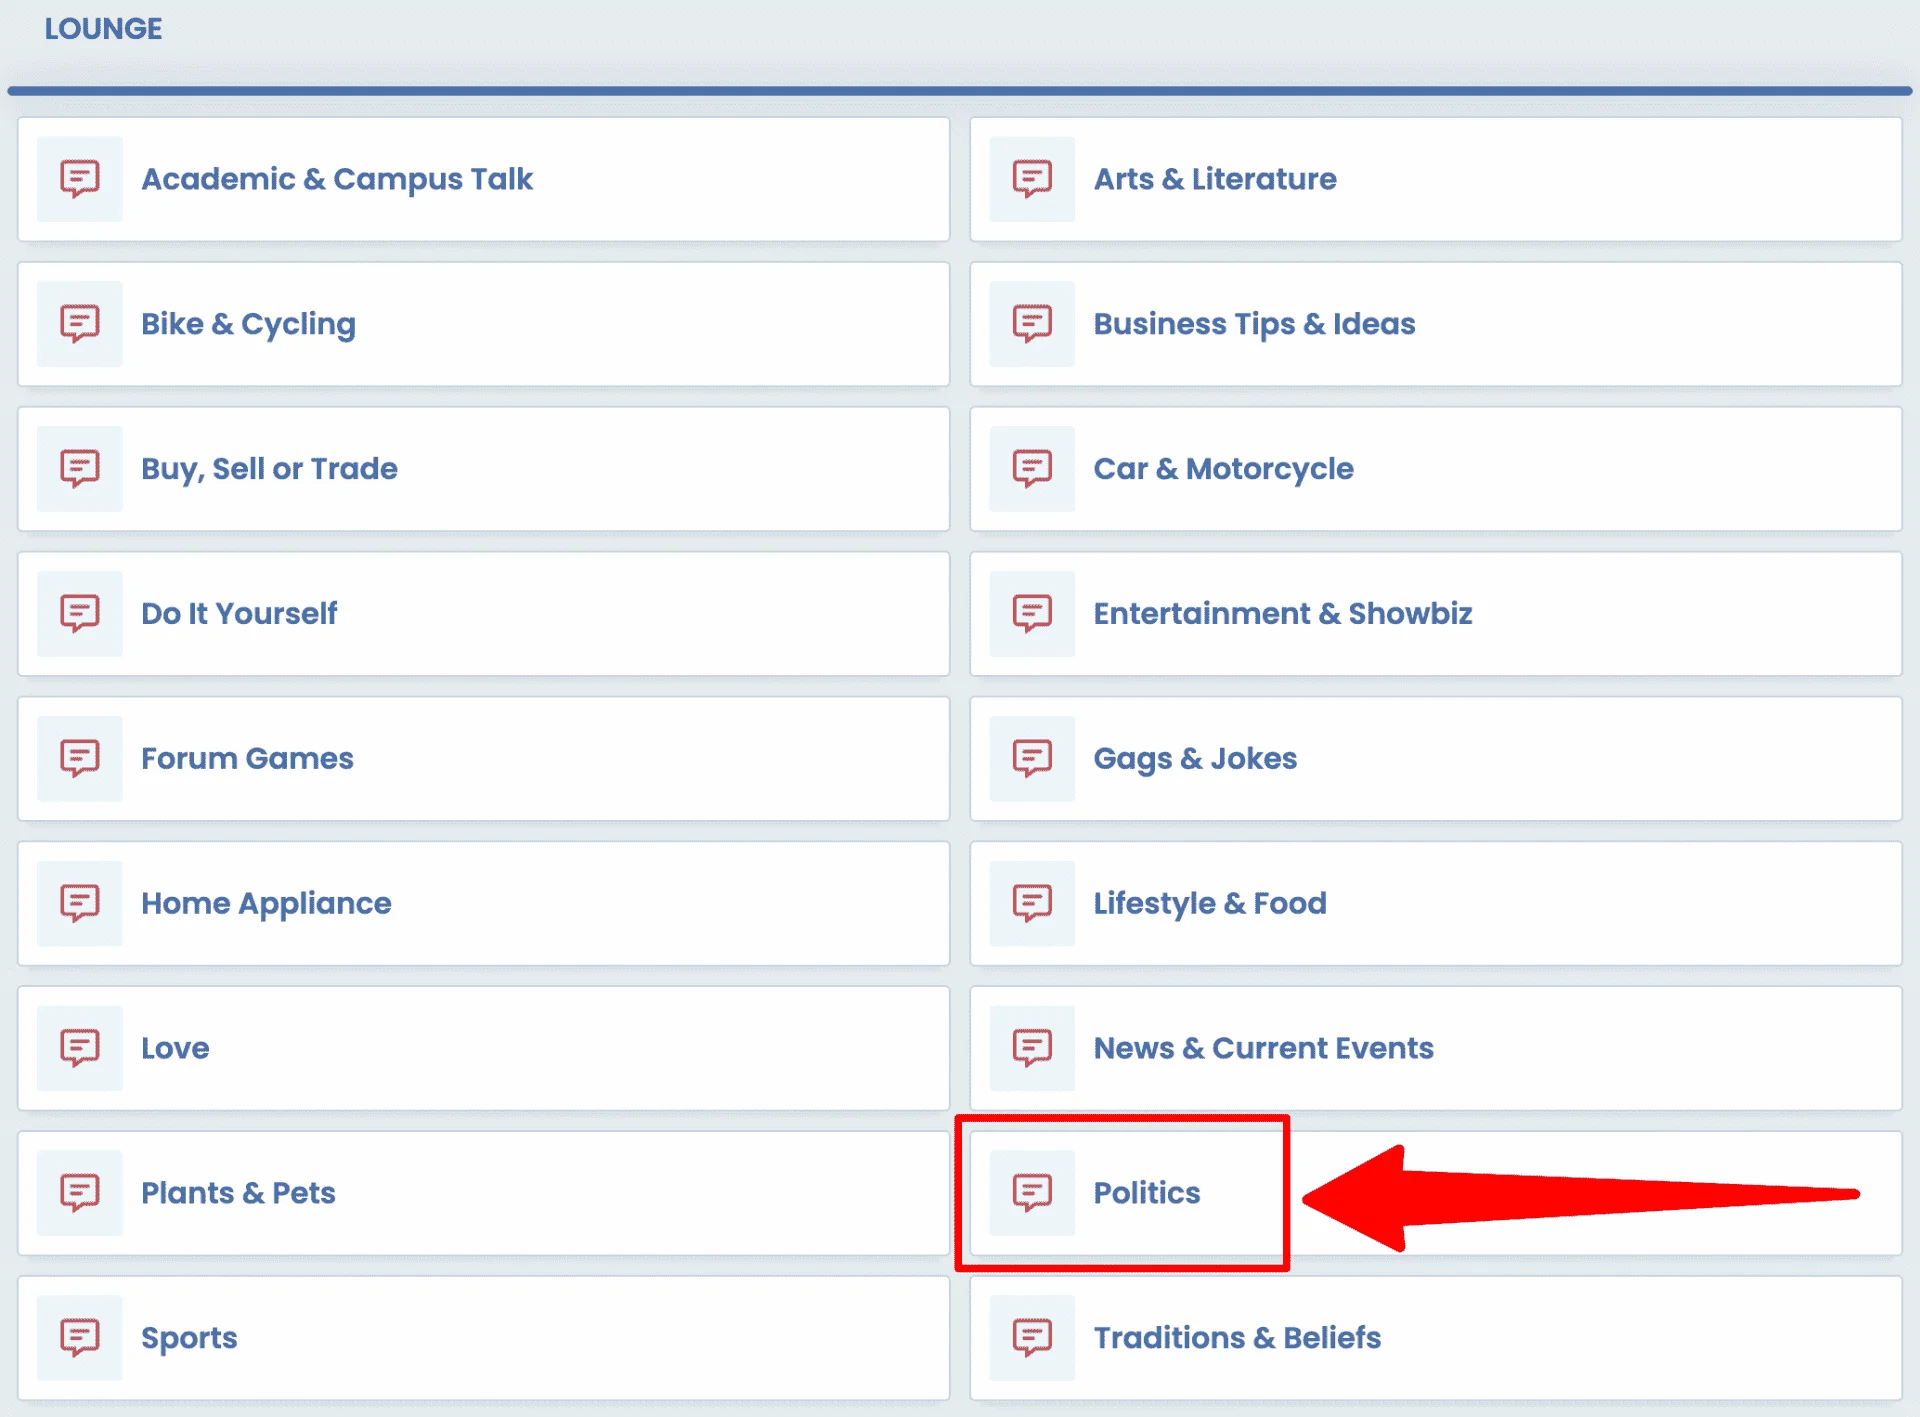Screen dimensions: 1920x1417
Task: Click the chat icon beside Buy, Sell or Trade
Action: (80, 469)
